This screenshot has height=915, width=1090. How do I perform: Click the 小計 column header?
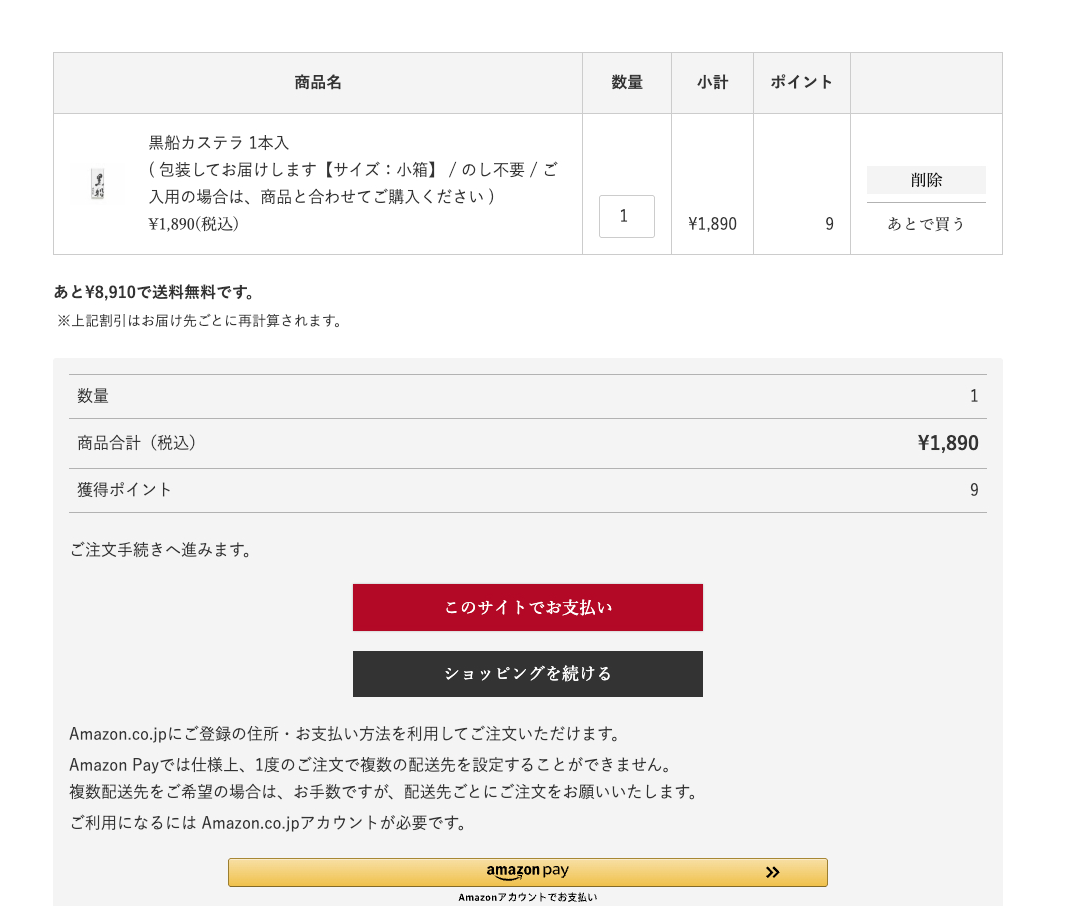[713, 83]
